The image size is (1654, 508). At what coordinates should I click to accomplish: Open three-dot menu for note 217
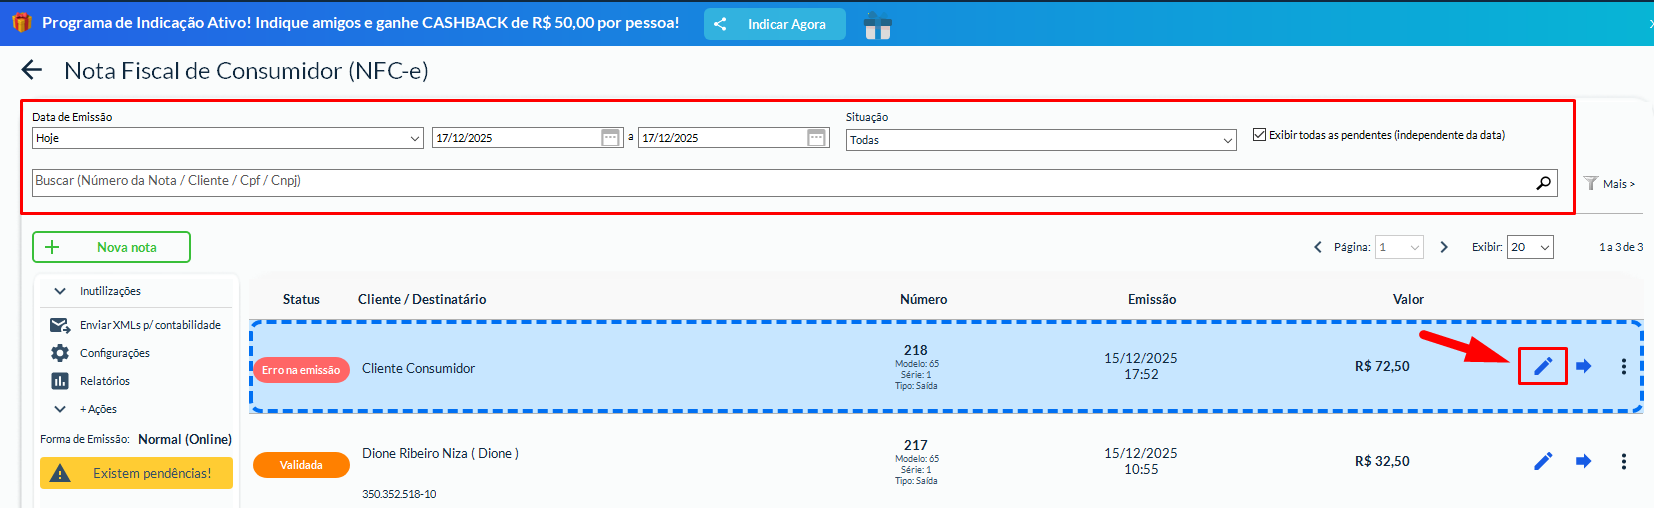pos(1623,461)
